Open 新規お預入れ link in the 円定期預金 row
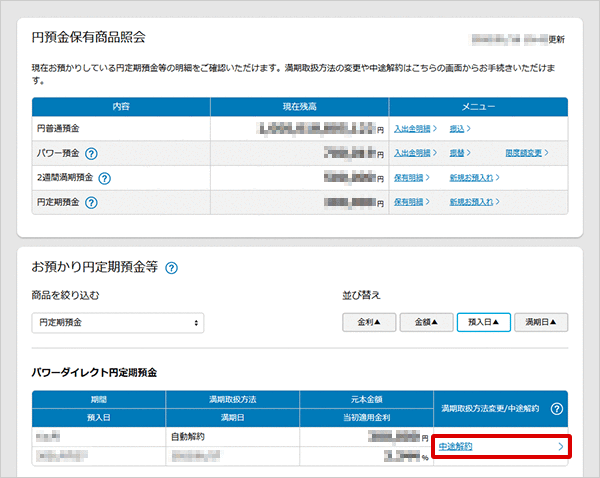This screenshot has height=478, width=600. pos(474,202)
